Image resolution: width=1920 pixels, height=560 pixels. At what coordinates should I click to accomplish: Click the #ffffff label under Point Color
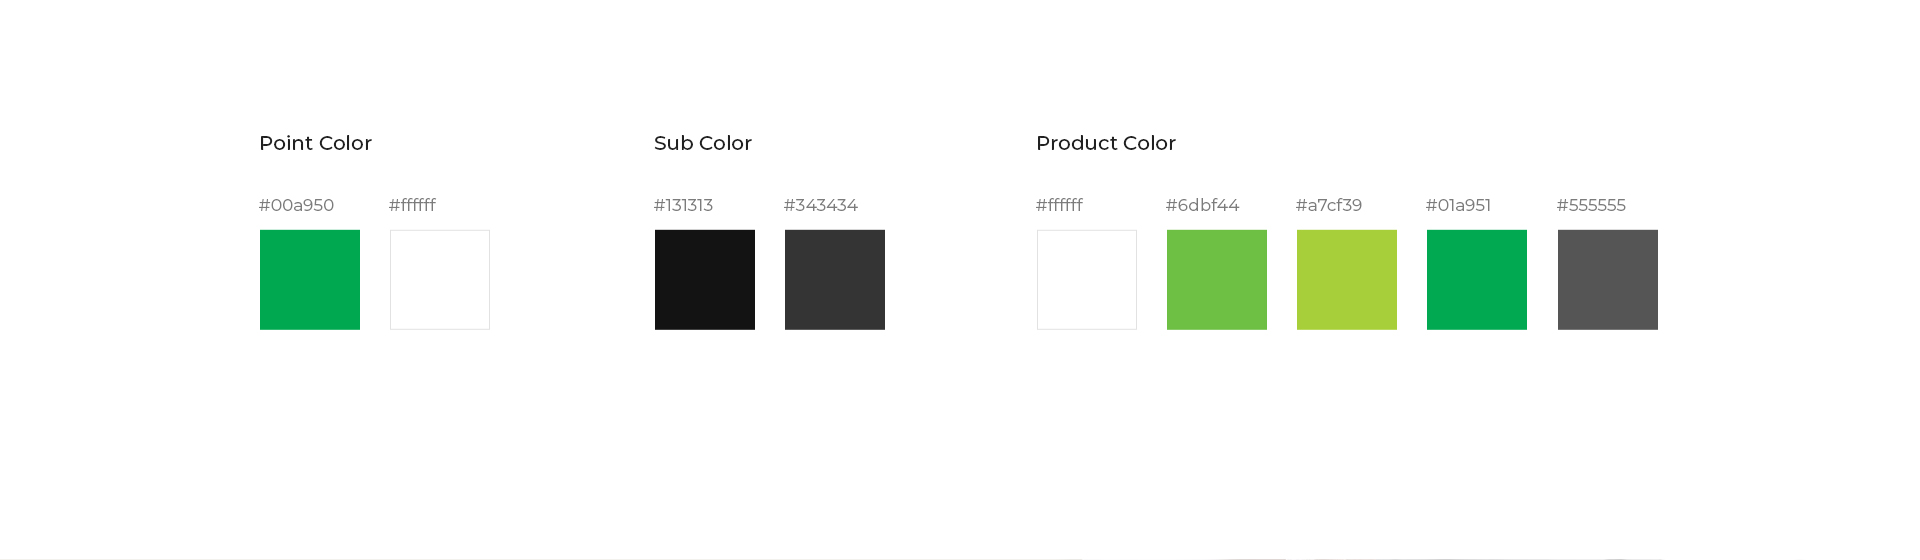click(412, 205)
